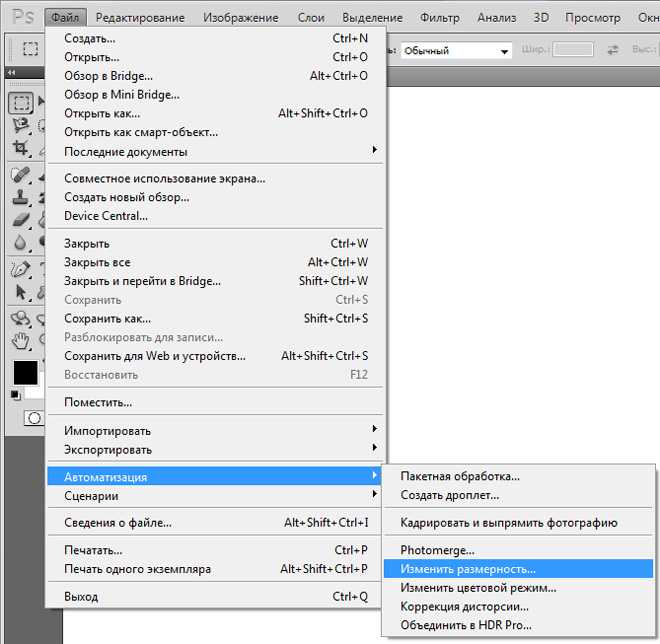Click the highlighted Автоматизация menu entry
This screenshot has height=644, width=660.
click(215, 477)
